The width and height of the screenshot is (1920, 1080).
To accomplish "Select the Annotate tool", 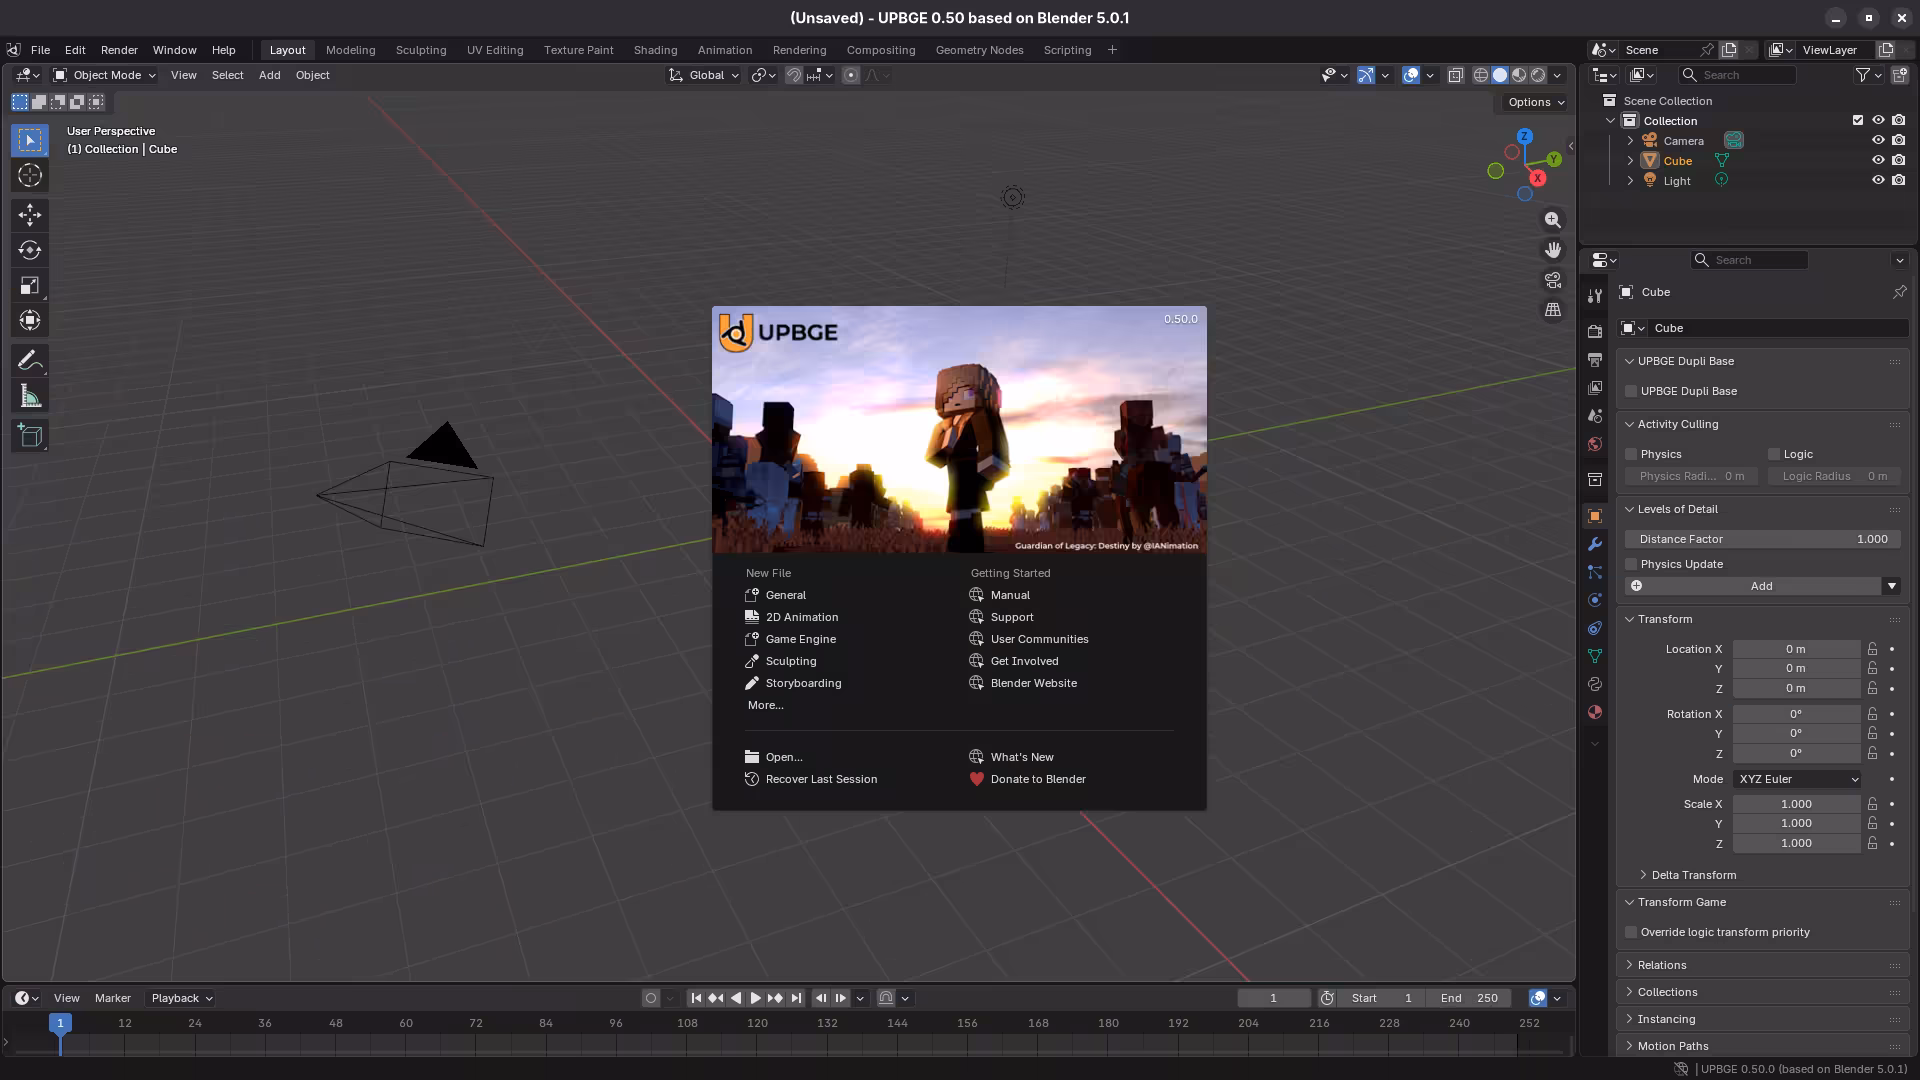I will pos(29,360).
